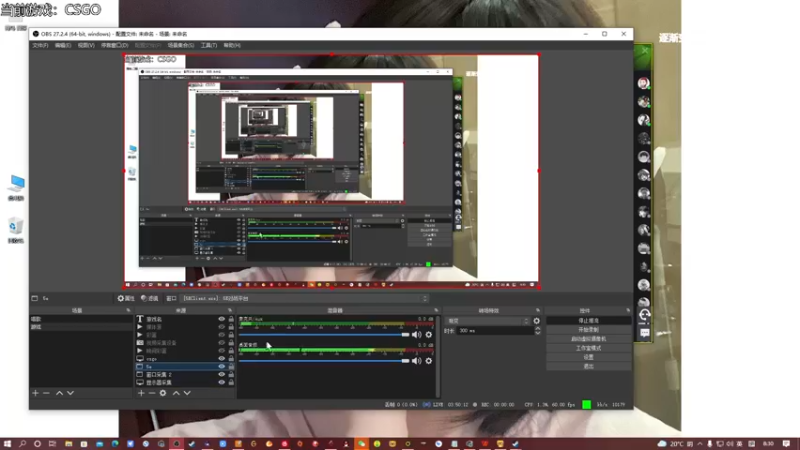Click 工作室模式 studio mode button
This screenshot has height=450, width=800.
click(x=588, y=348)
